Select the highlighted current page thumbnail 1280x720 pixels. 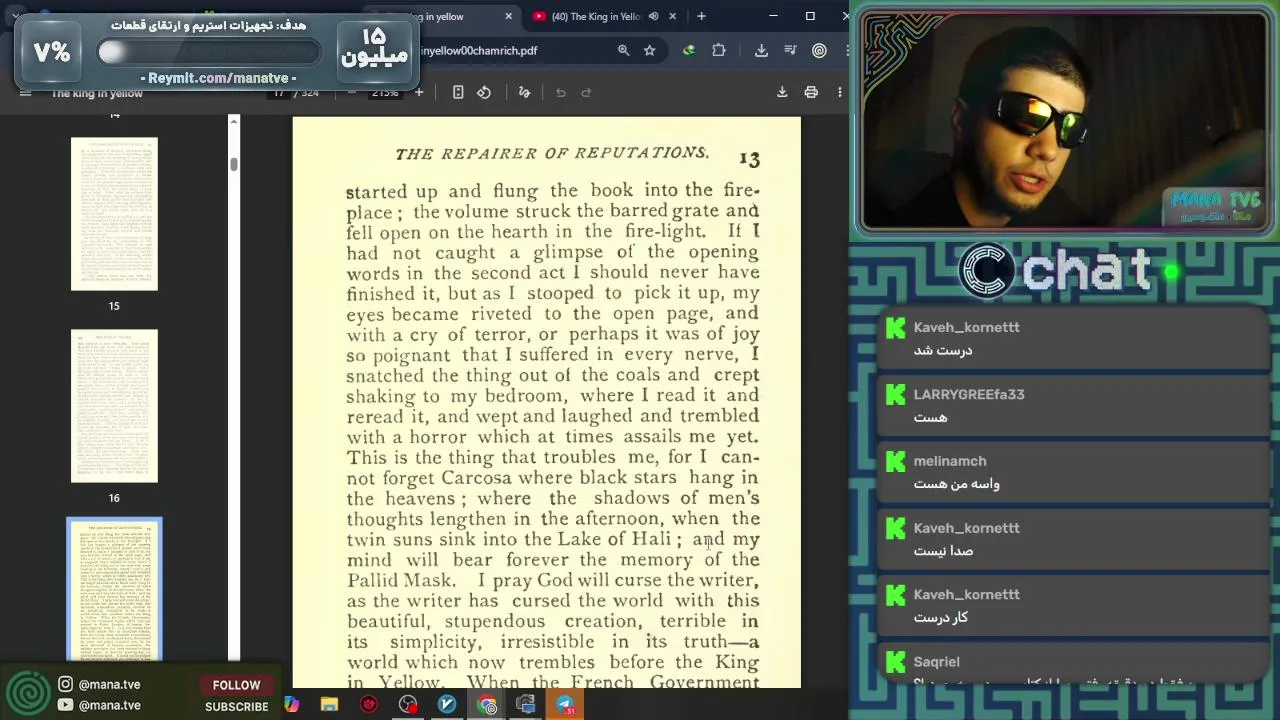click(114, 590)
